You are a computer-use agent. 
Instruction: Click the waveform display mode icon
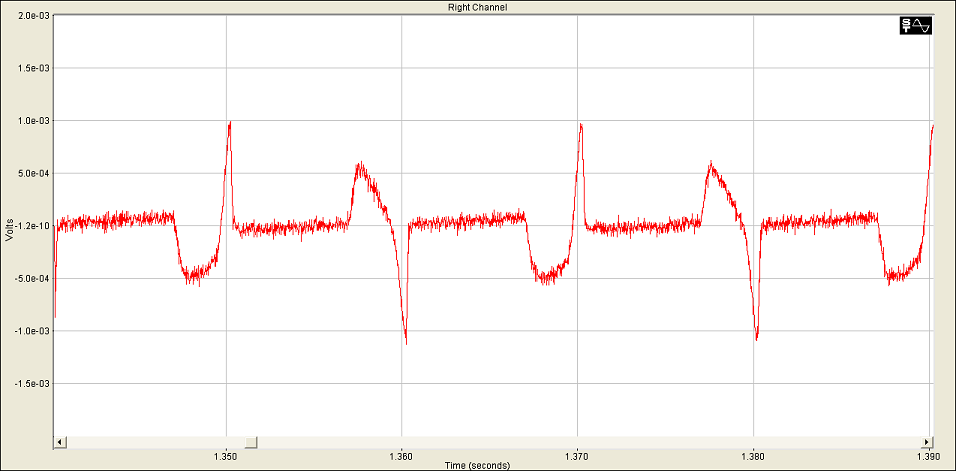pyautogui.click(x=916, y=26)
